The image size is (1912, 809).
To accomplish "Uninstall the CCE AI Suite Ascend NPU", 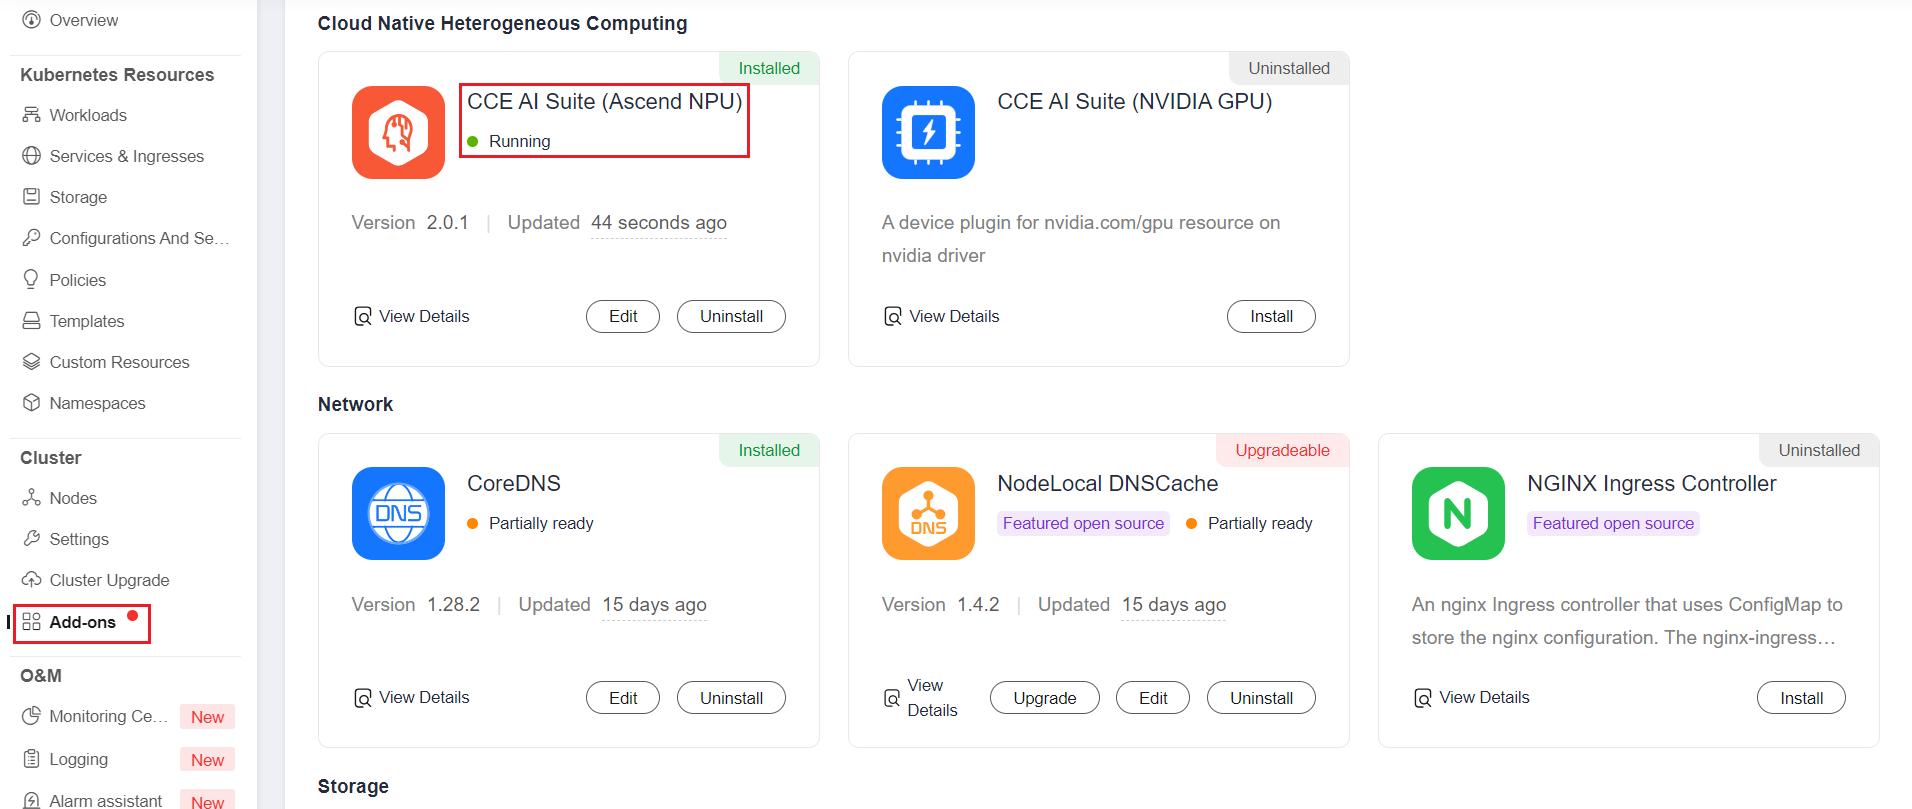I will pyautogui.click(x=731, y=316).
